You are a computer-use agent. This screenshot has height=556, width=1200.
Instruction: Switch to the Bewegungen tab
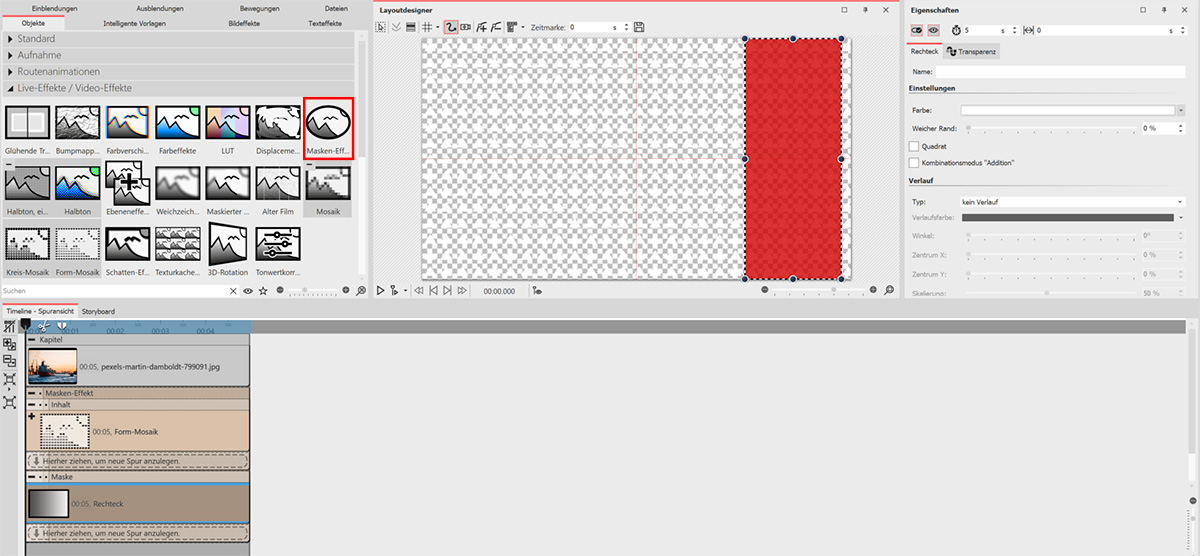point(260,8)
